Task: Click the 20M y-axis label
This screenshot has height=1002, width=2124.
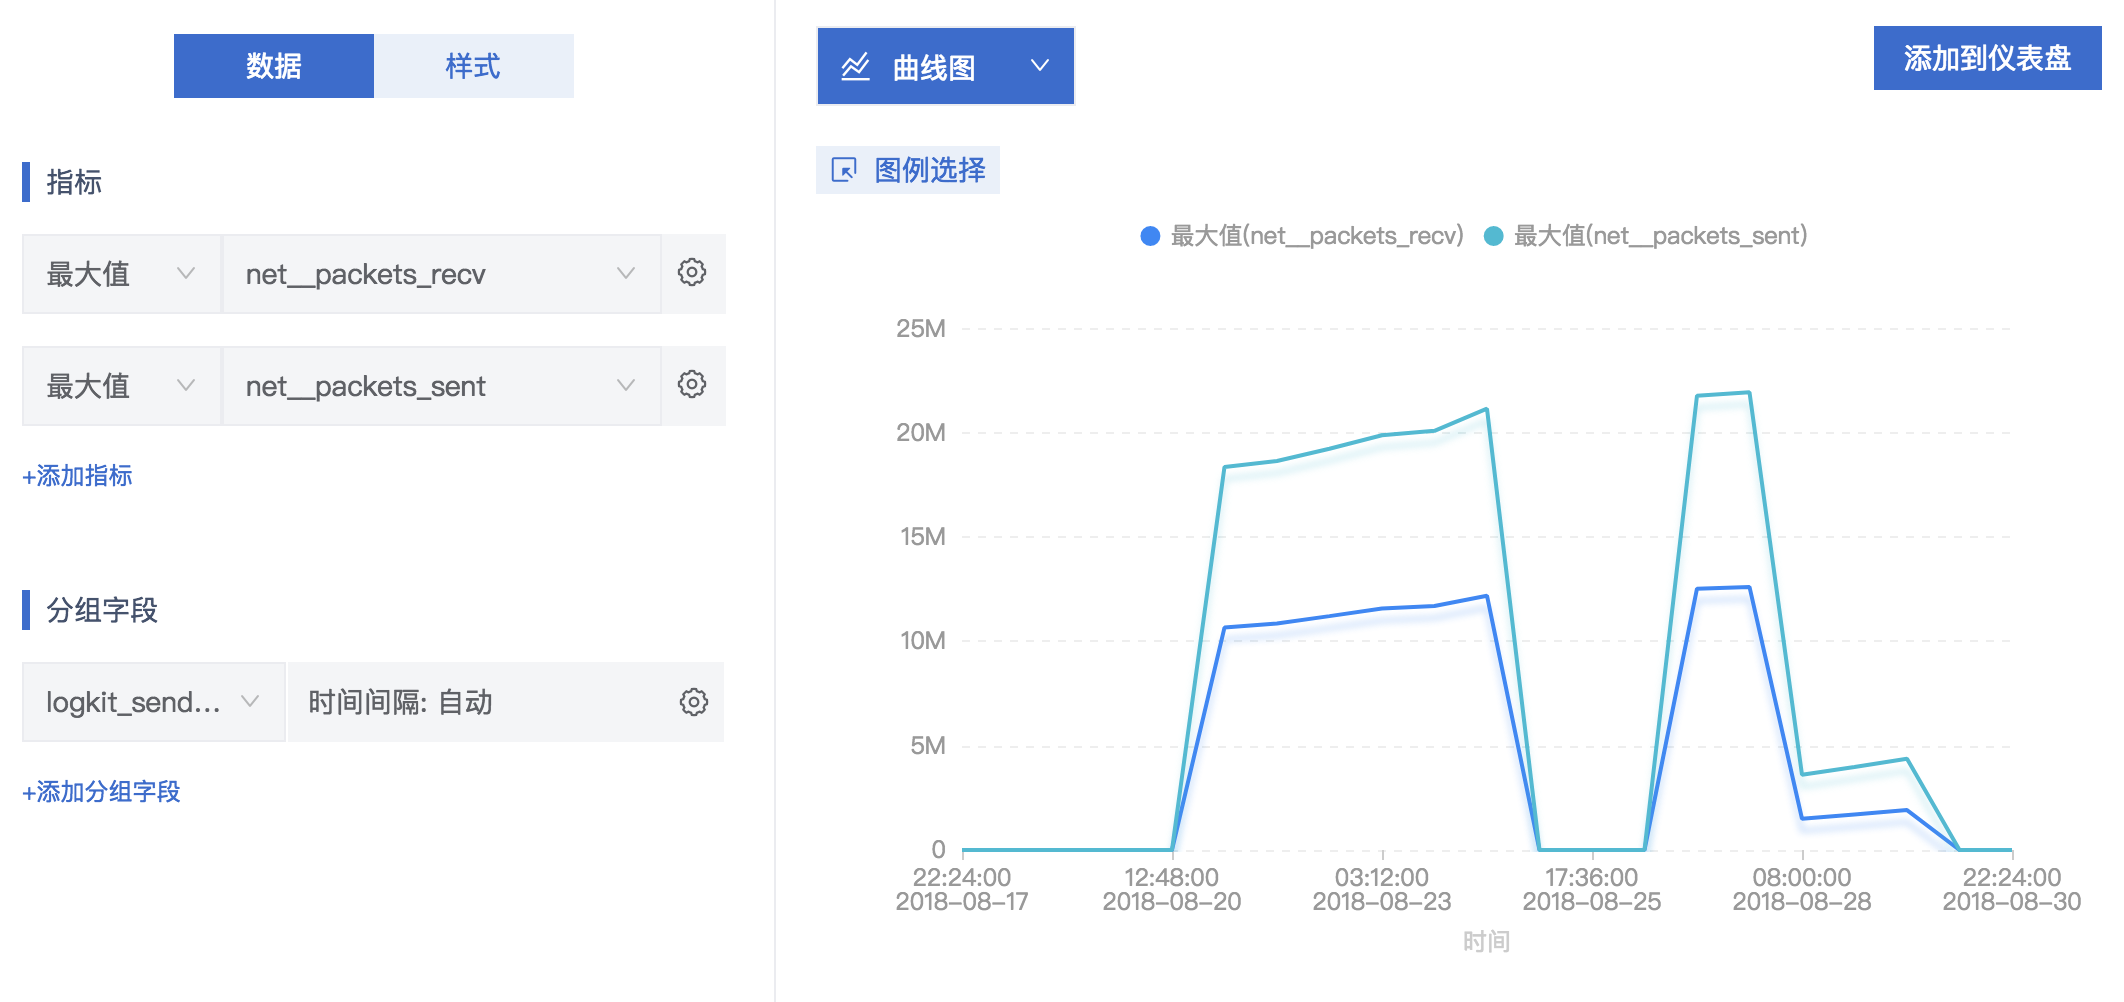Action: [920, 433]
